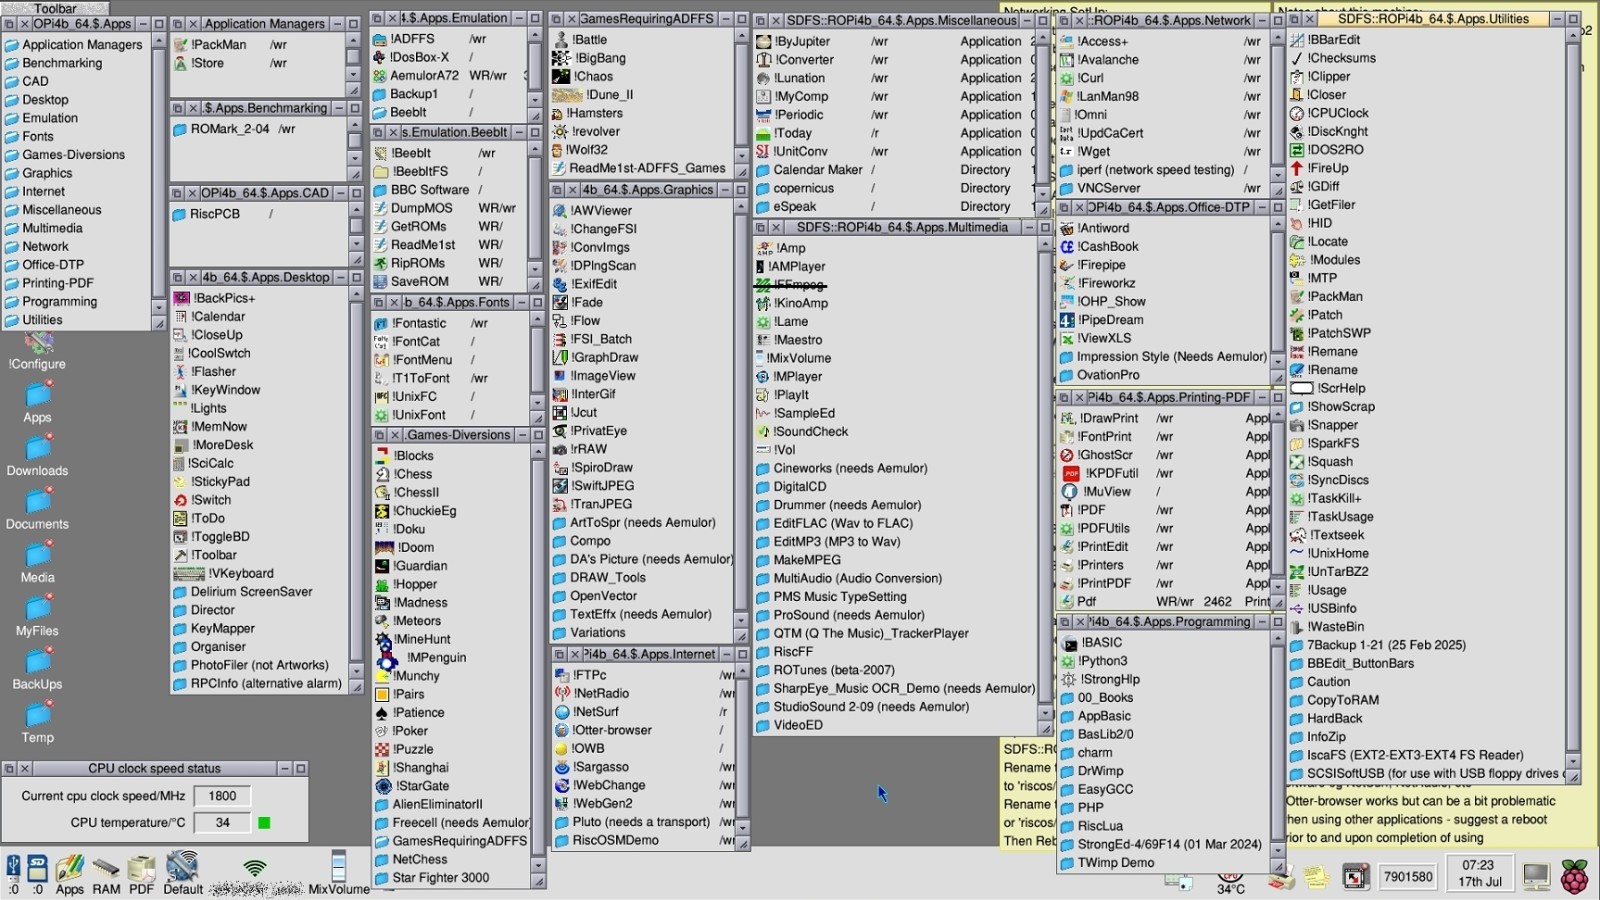Open the BBC Software folder
This screenshot has height=900, width=1600.
[x=421, y=190]
